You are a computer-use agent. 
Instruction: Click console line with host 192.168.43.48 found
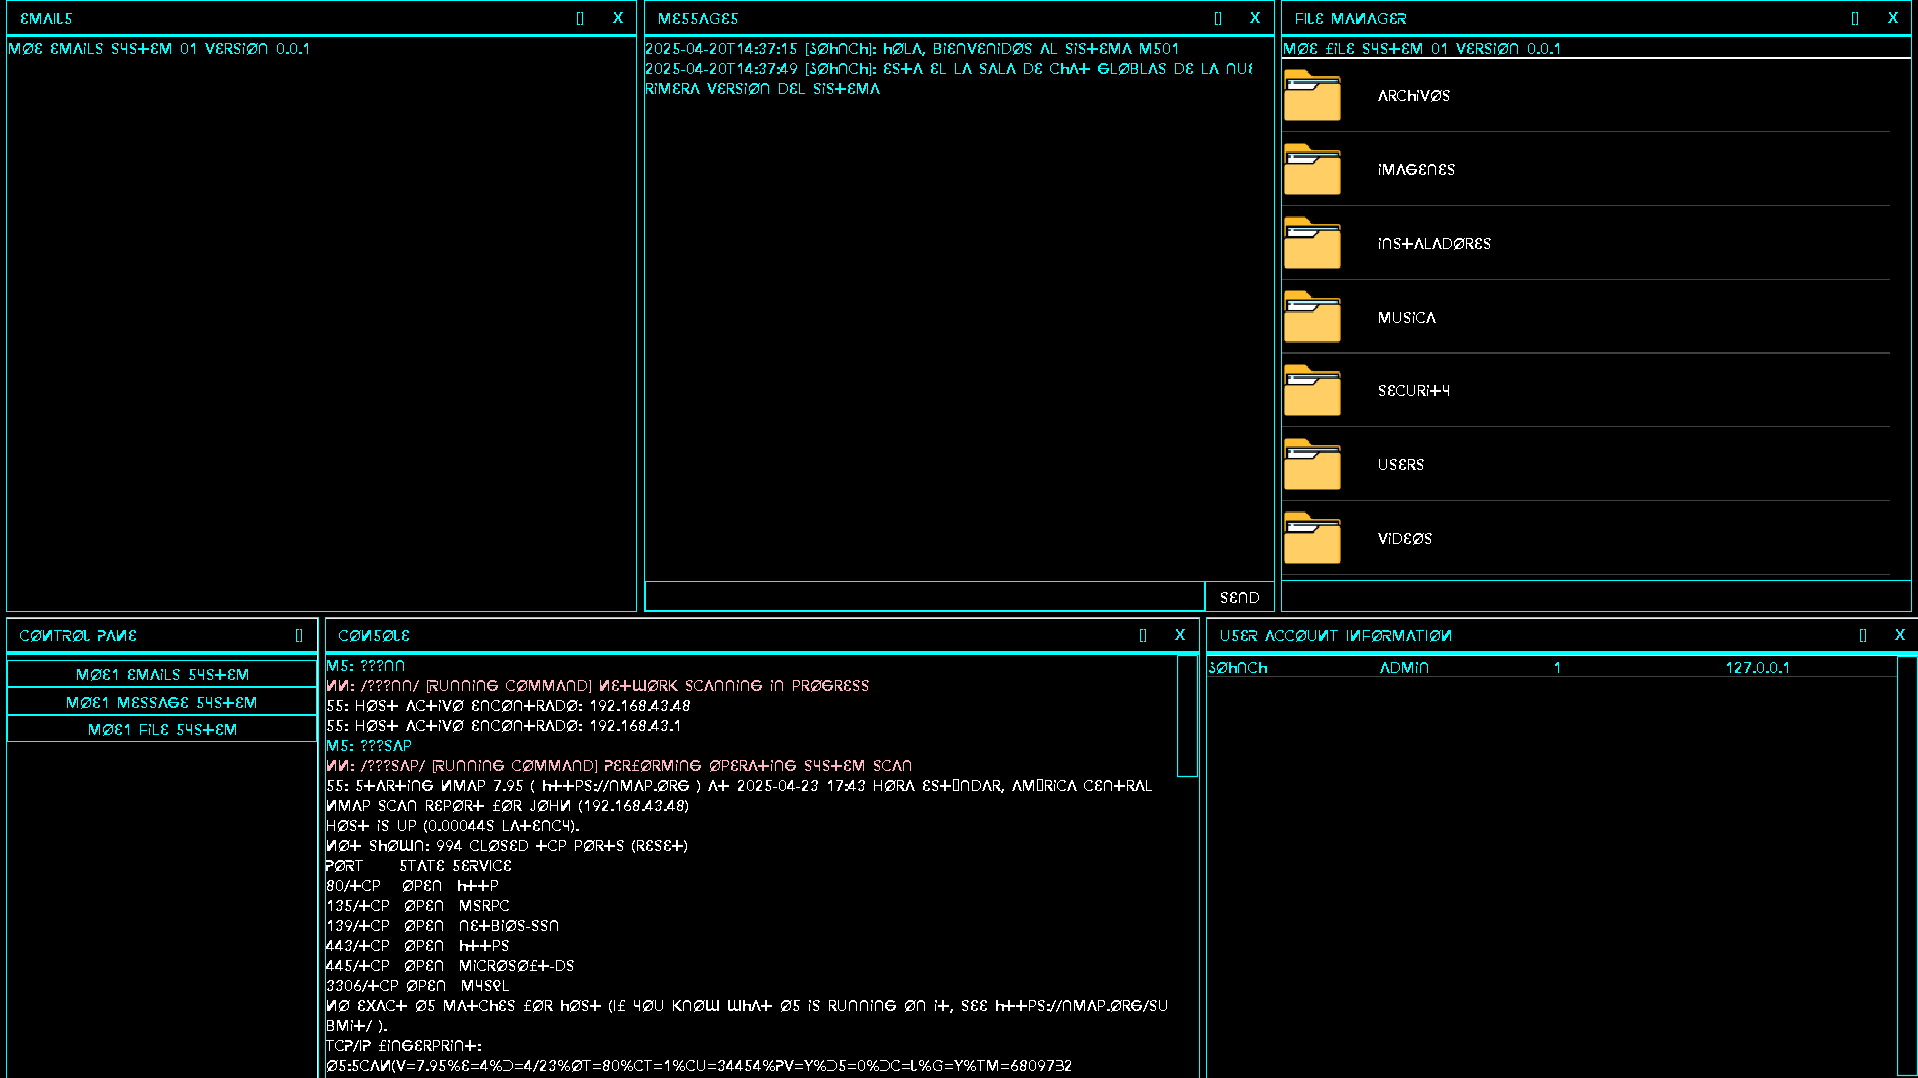pyautogui.click(x=508, y=706)
